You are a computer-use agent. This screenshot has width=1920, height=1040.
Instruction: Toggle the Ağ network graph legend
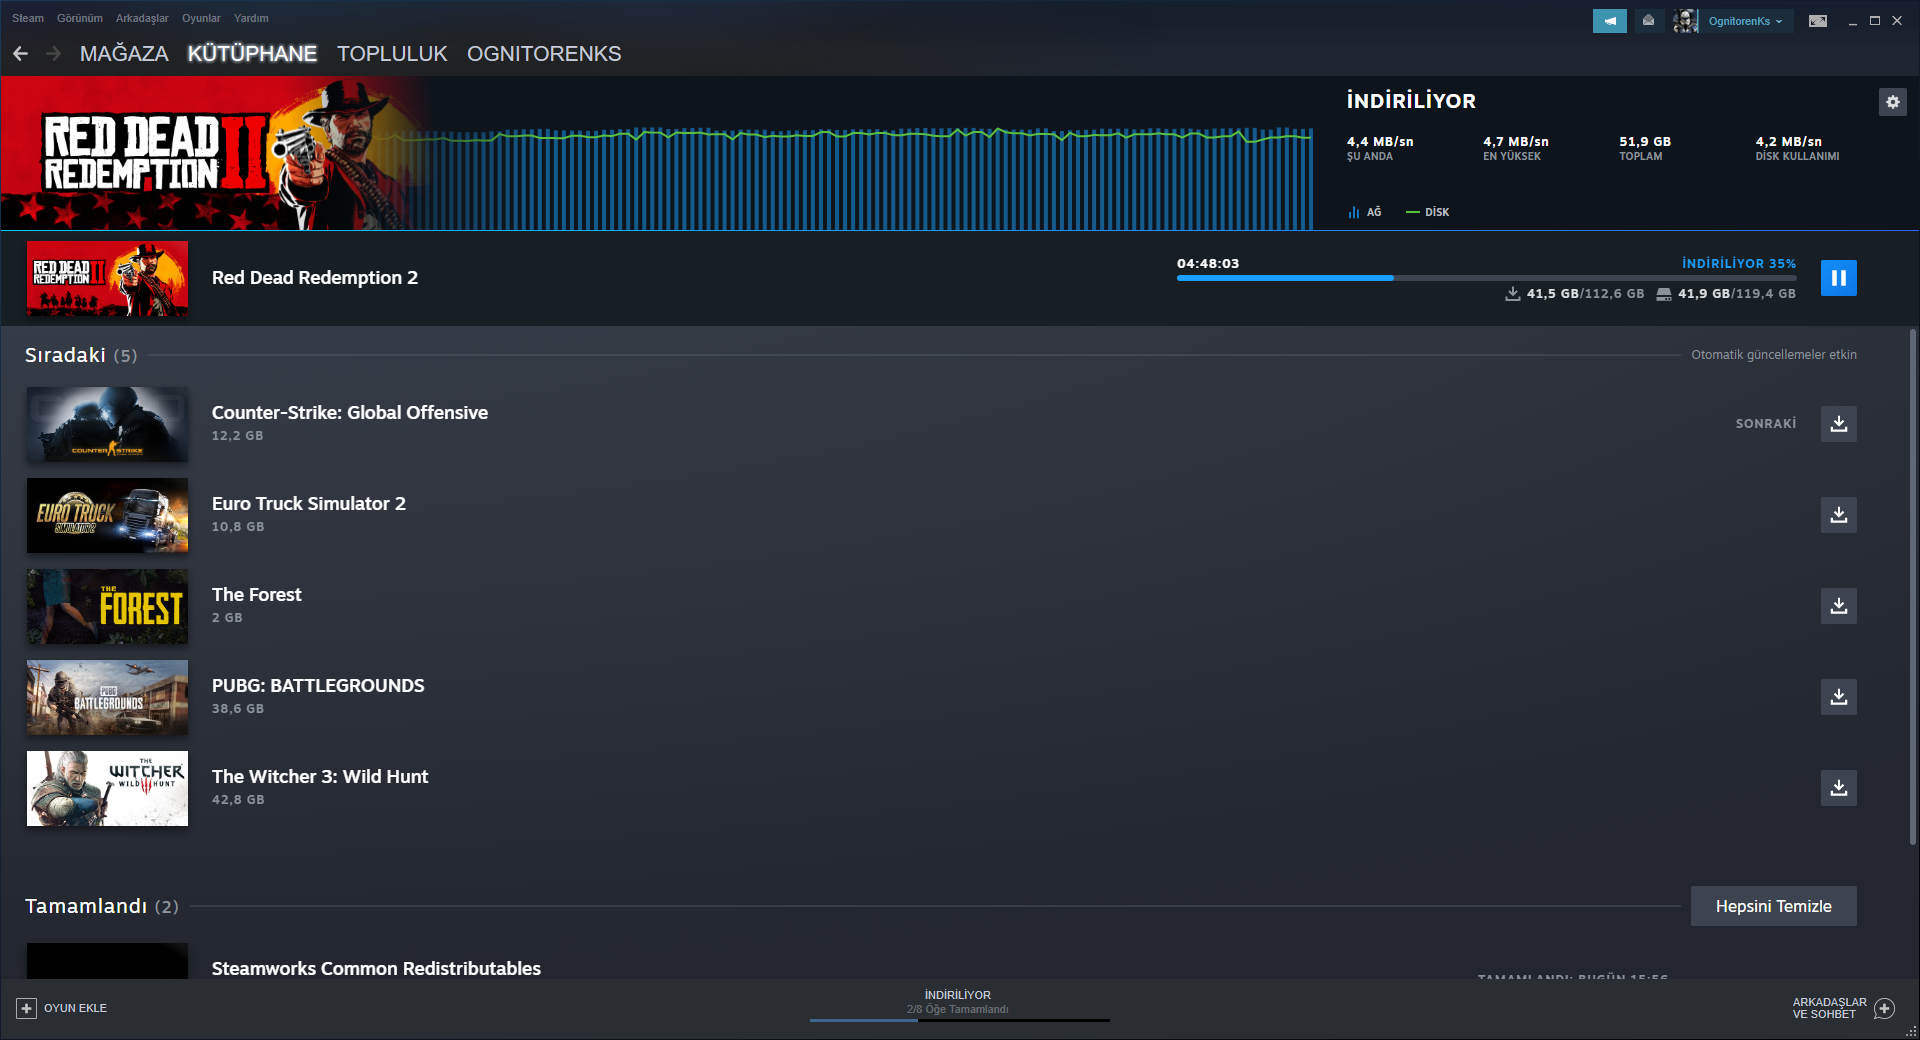pyautogui.click(x=1364, y=212)
